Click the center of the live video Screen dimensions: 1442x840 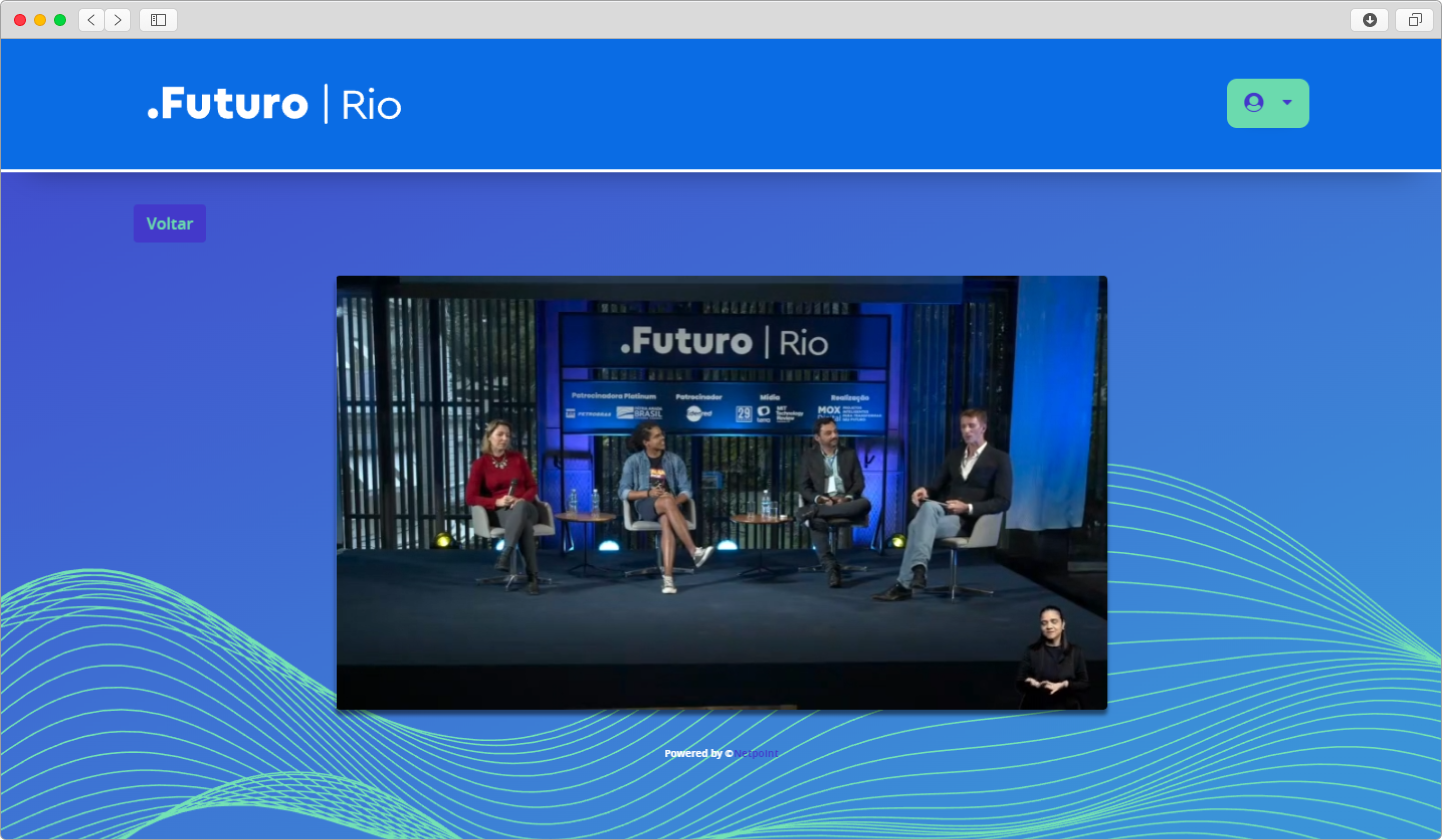pos(721,493)
